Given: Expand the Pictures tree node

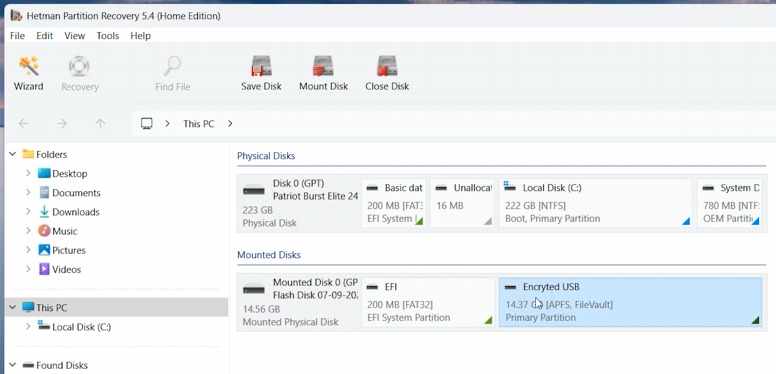Looking at the screenshot, I should (x=28, y=250).
